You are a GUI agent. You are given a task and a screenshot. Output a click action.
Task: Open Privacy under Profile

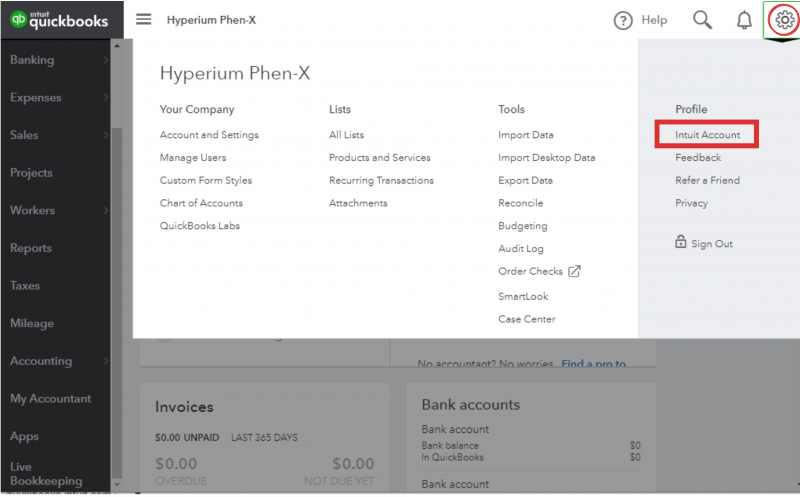click(x=691, y=203)
